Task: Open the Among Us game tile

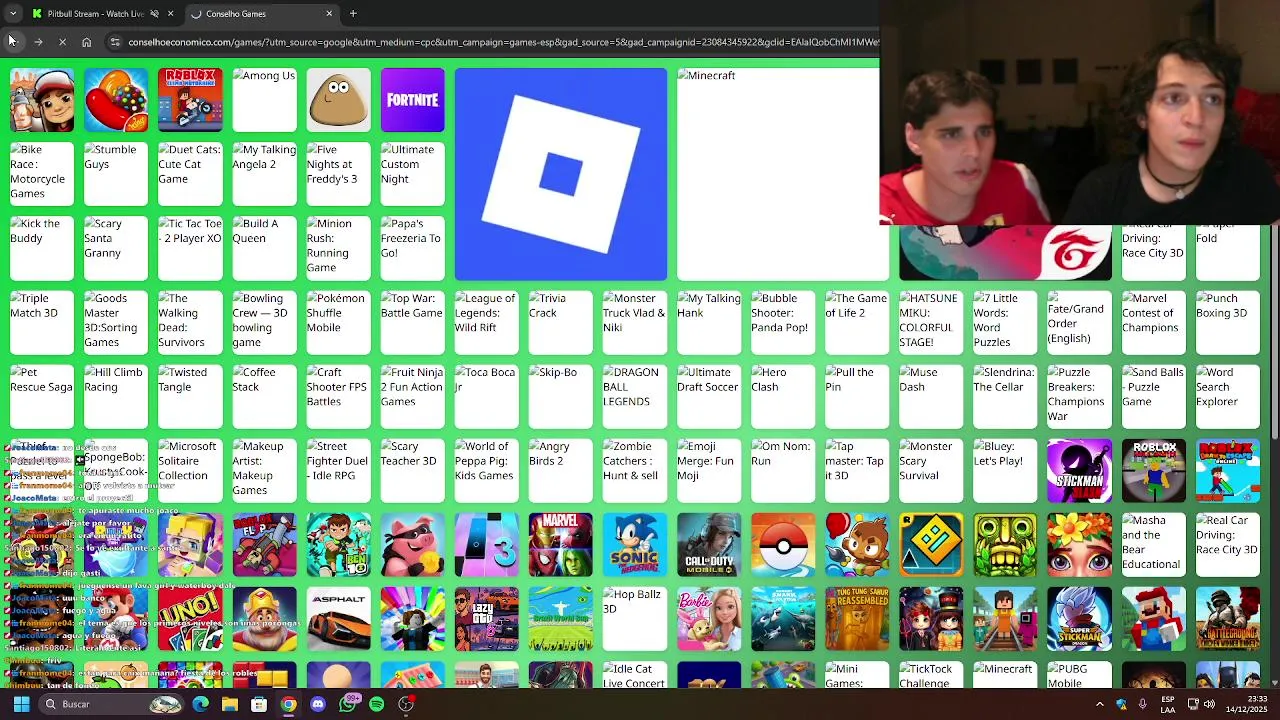Action: coord(264,100)
